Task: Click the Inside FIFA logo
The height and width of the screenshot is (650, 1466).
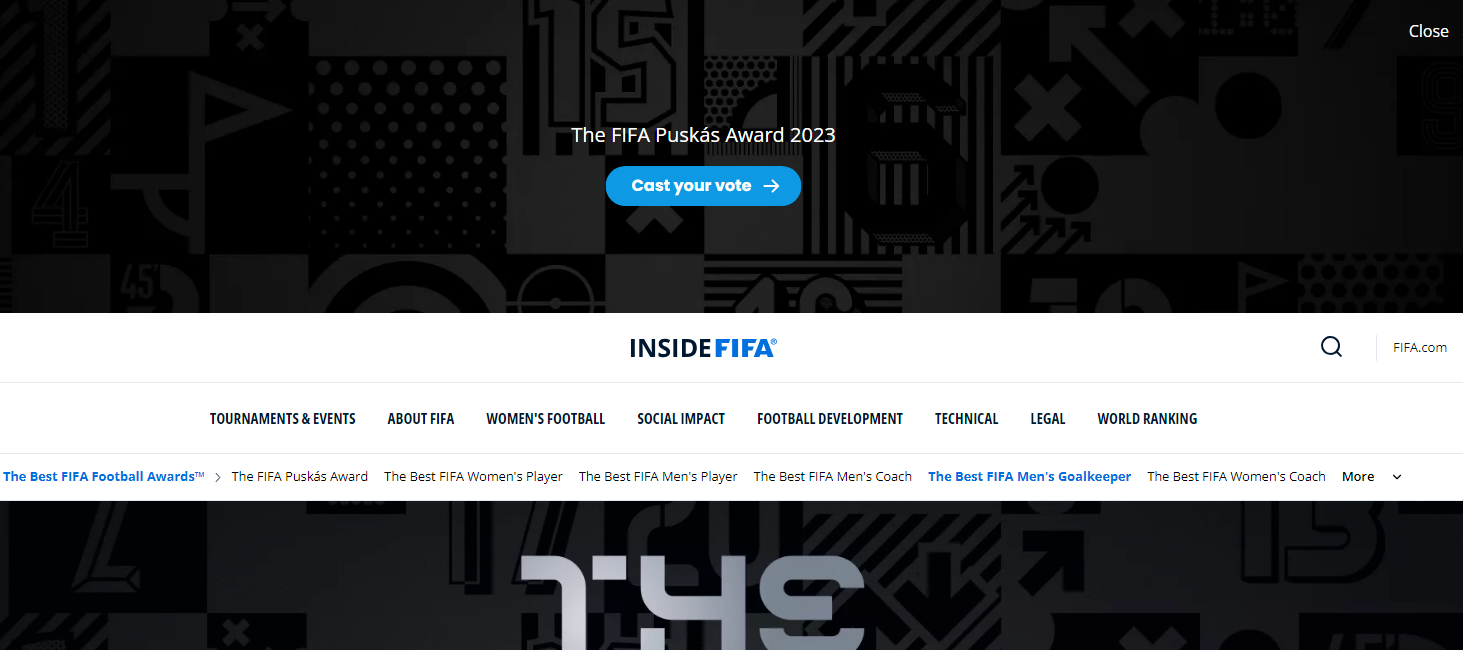Action: [703, 348]
